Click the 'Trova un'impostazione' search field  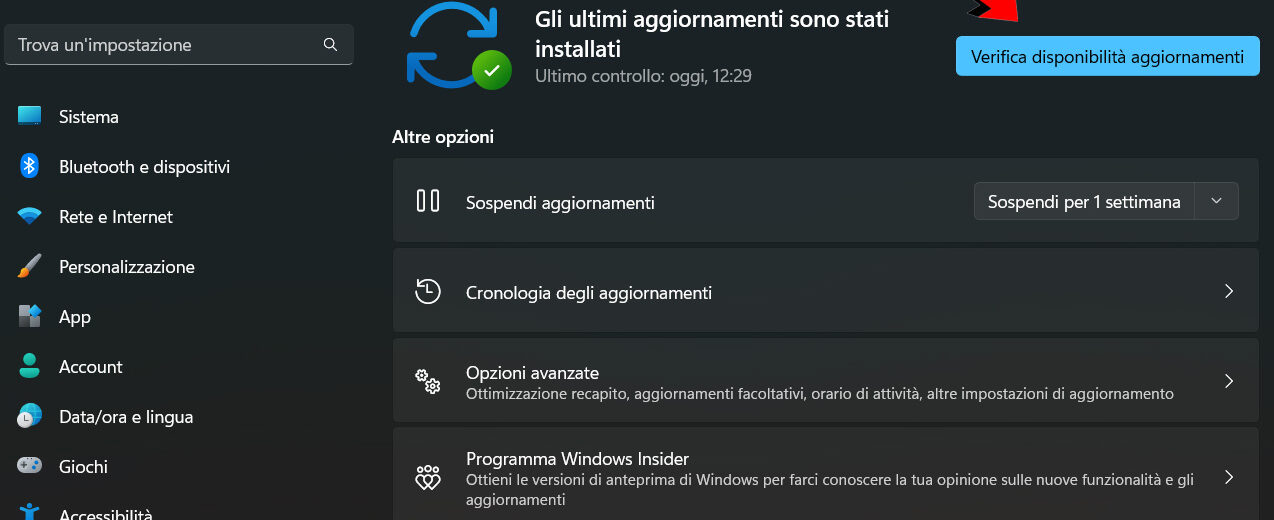point(165,45)
